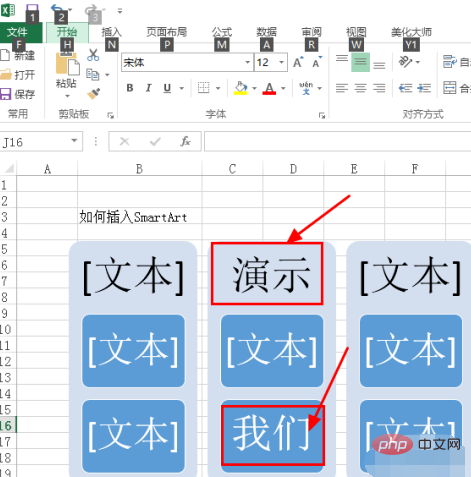The image size is (471, 477).
Task: Open the font name 宋体 dropdown
Action: click(x=247, y=62)
